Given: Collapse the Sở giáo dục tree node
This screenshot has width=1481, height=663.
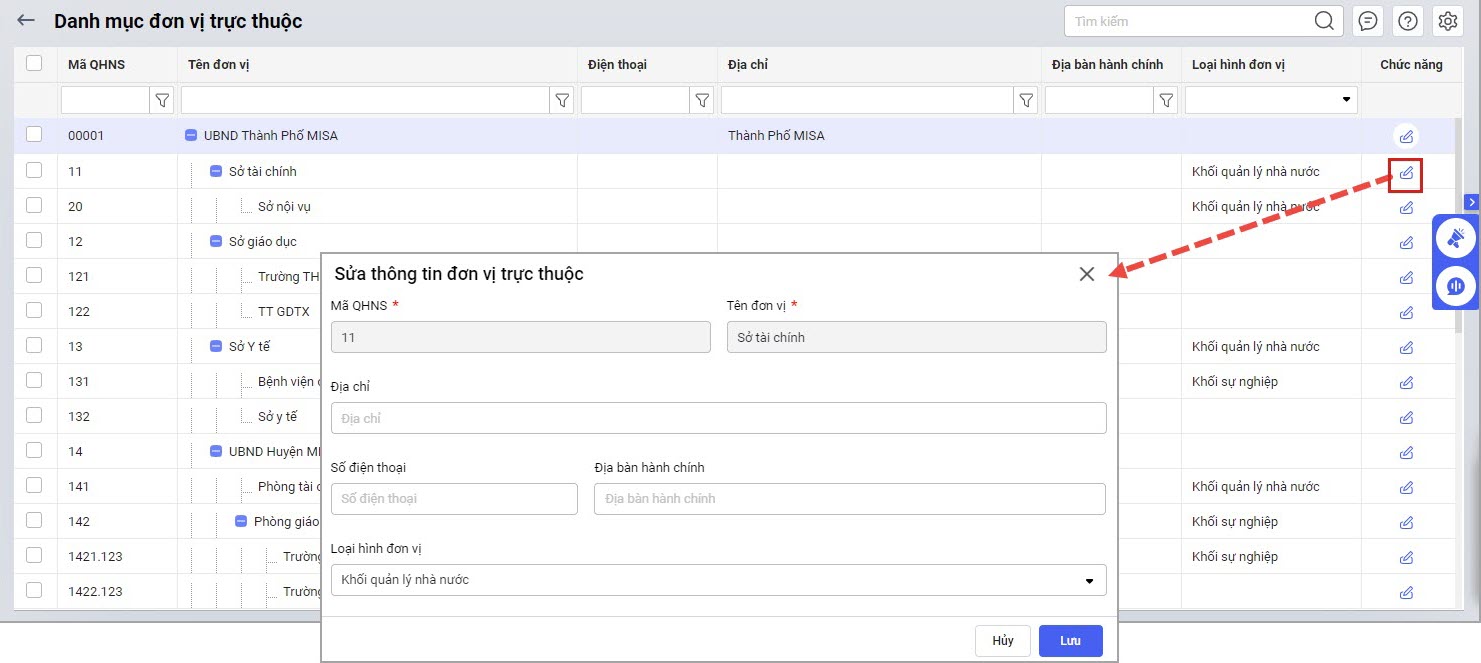Looking at the screenshot, I should click(216, 241).
